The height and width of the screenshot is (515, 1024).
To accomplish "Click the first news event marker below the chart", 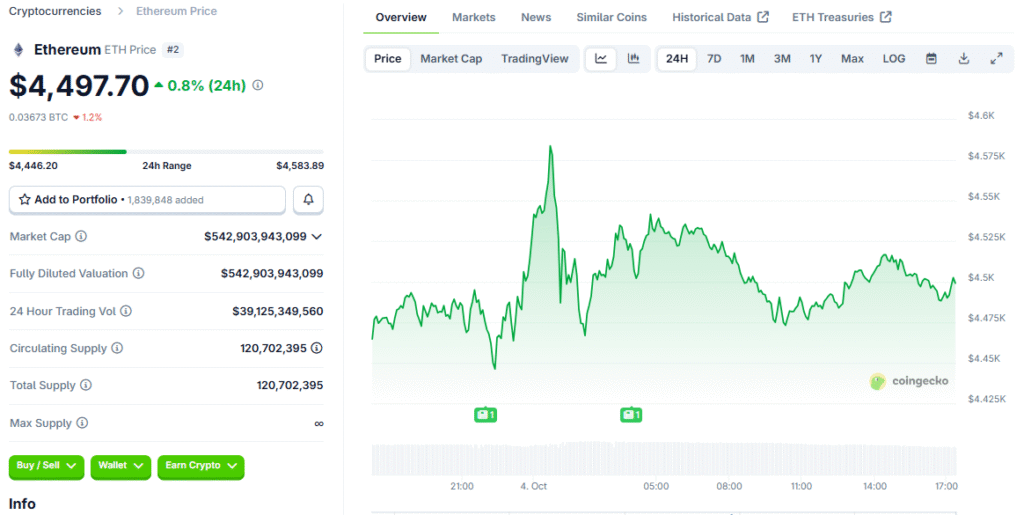I will click(x=485, y=414).
